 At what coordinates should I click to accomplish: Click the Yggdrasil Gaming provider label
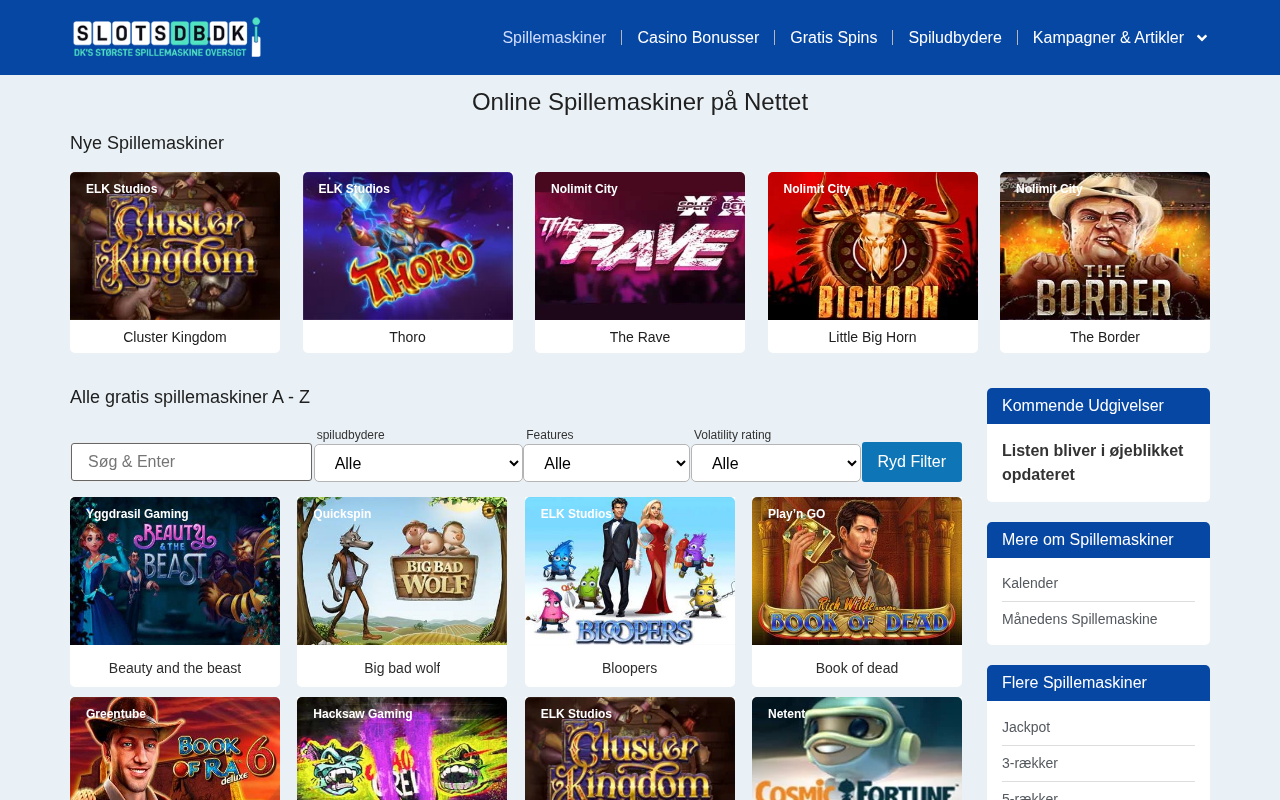tap(137, 514)
